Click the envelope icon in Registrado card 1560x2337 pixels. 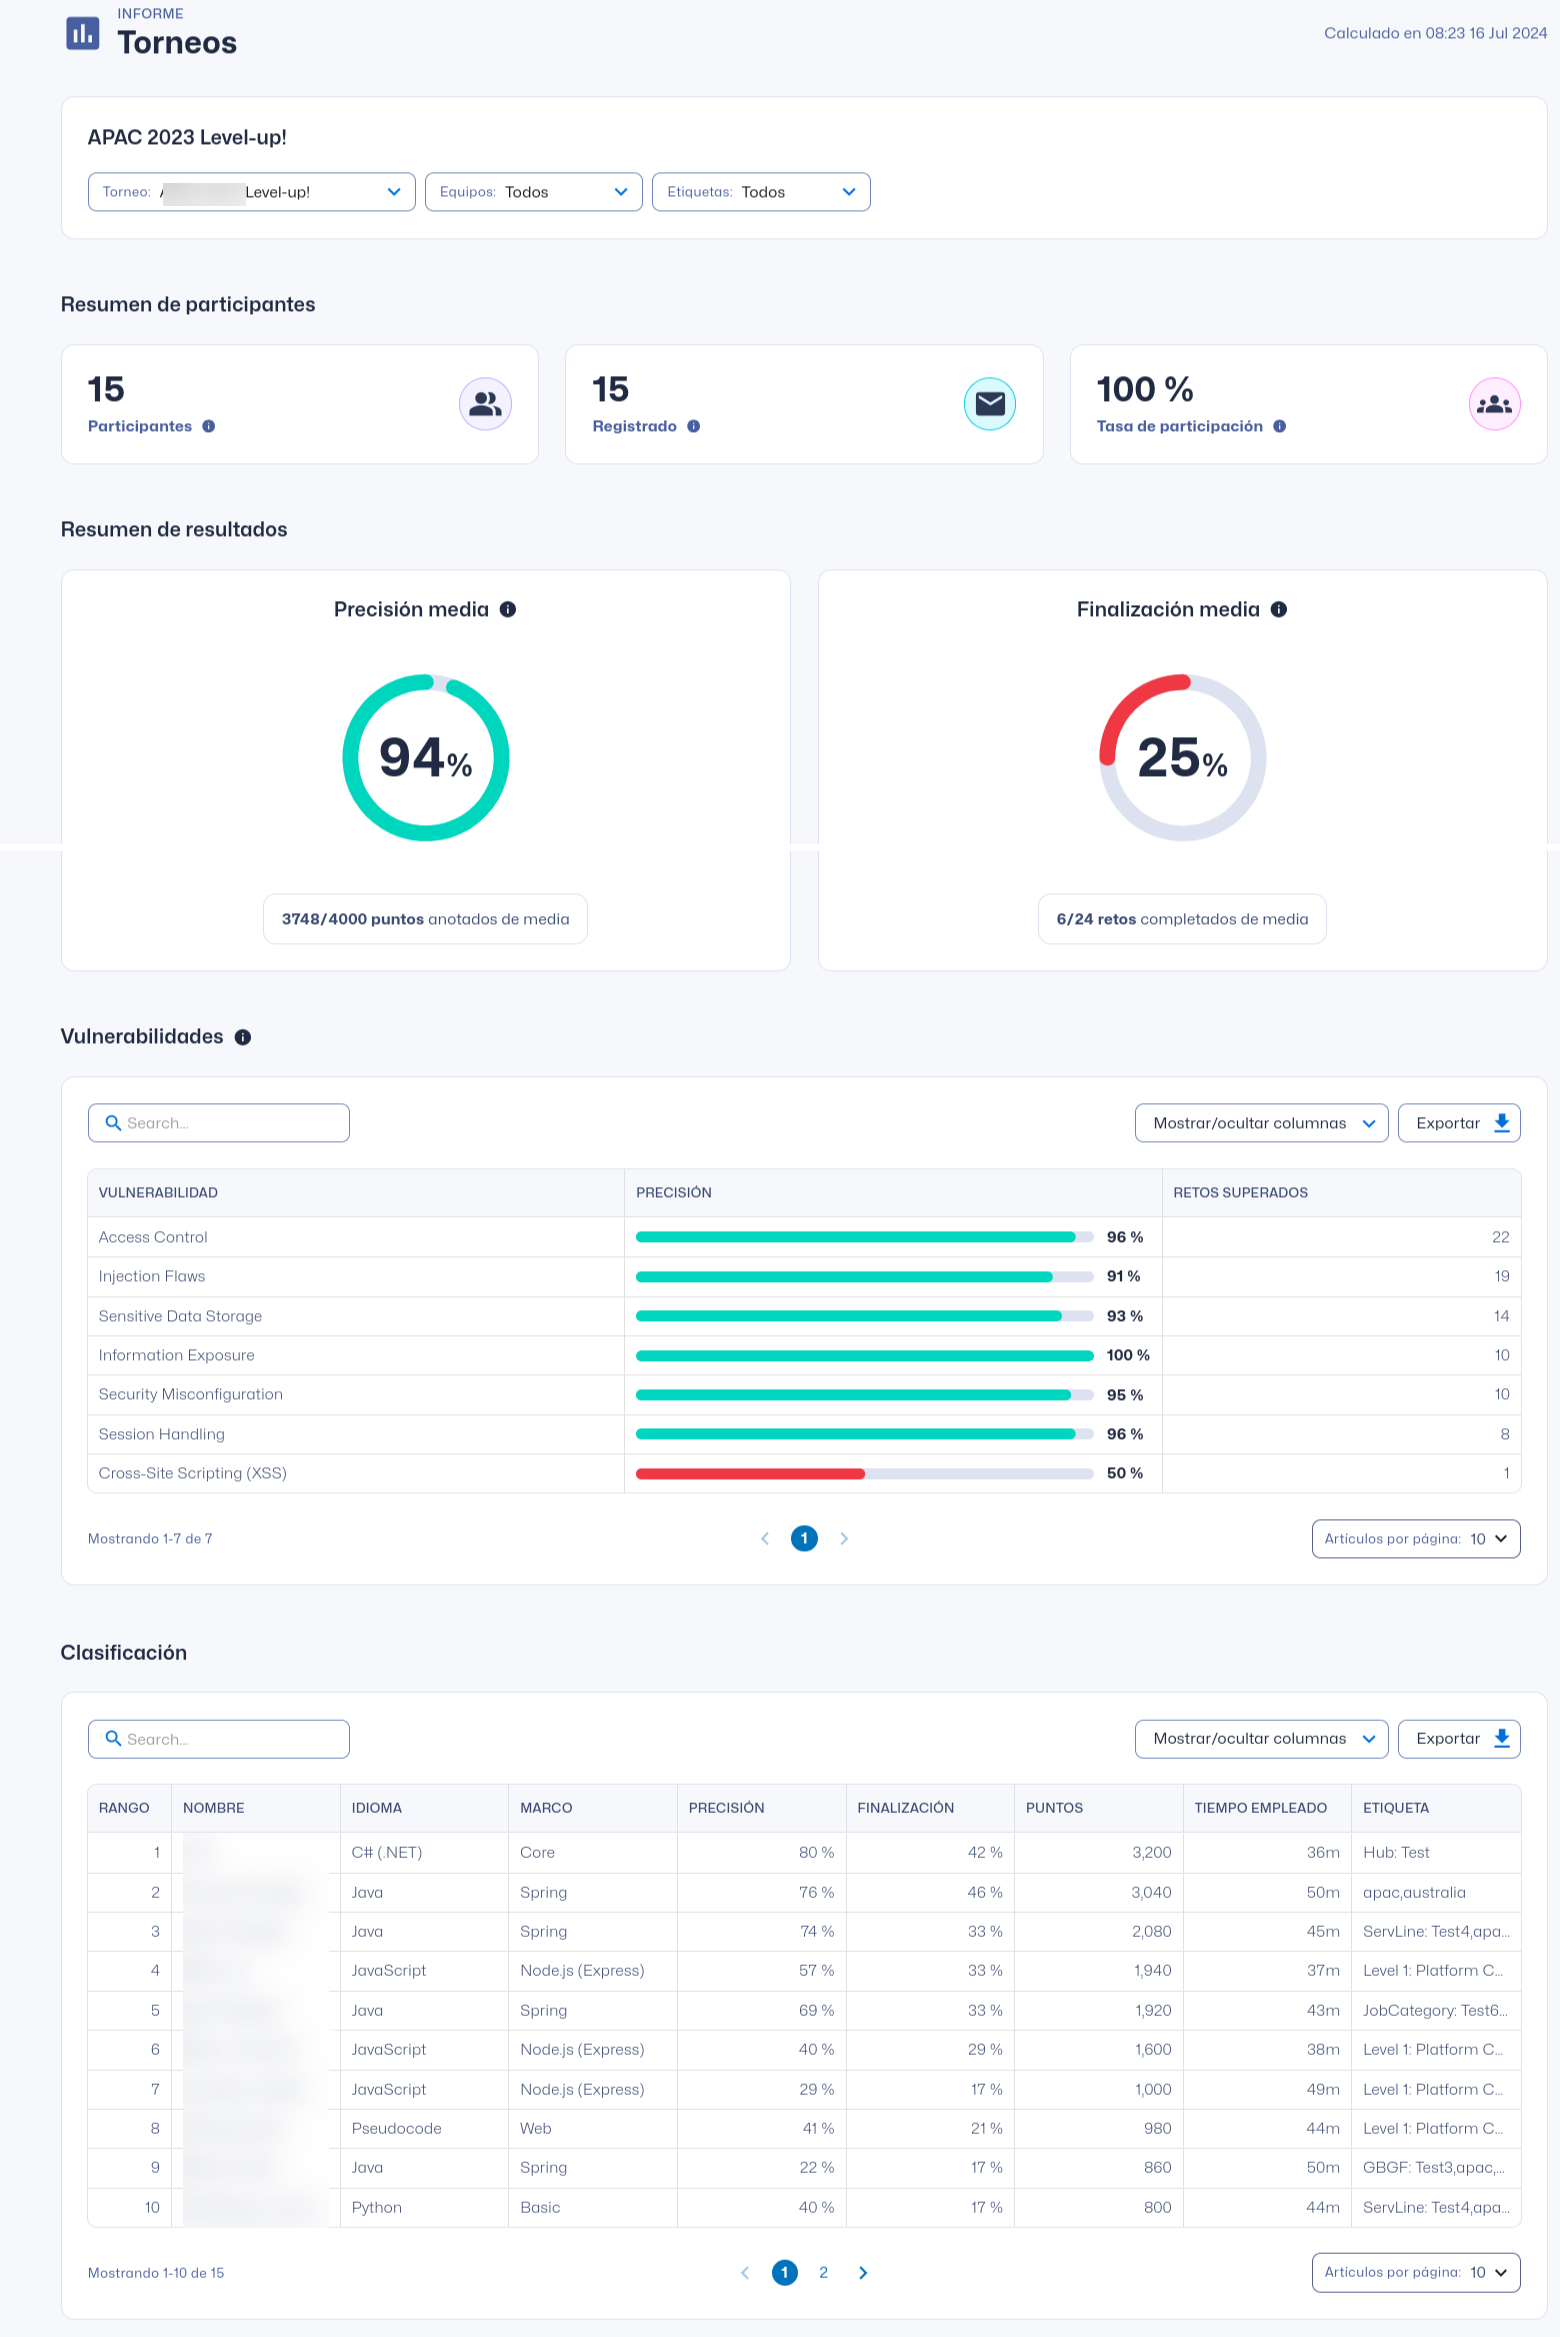pyautogui.click(x=989, y=404)
